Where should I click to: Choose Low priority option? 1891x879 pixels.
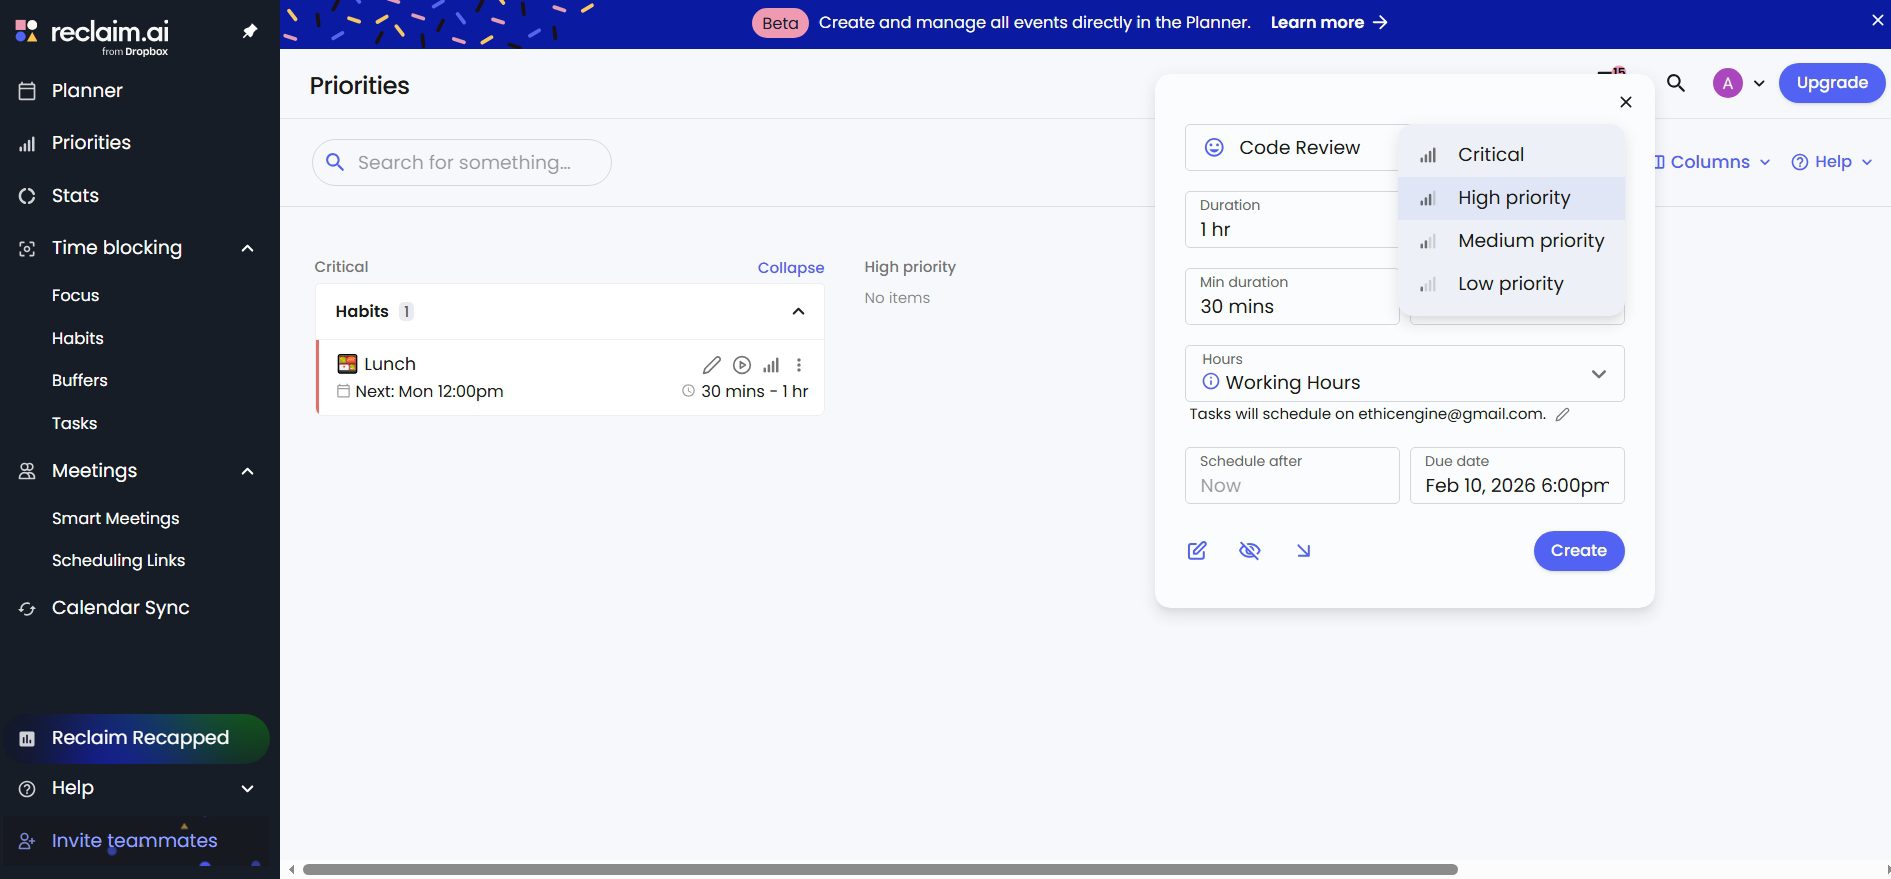pos(1510,284)
